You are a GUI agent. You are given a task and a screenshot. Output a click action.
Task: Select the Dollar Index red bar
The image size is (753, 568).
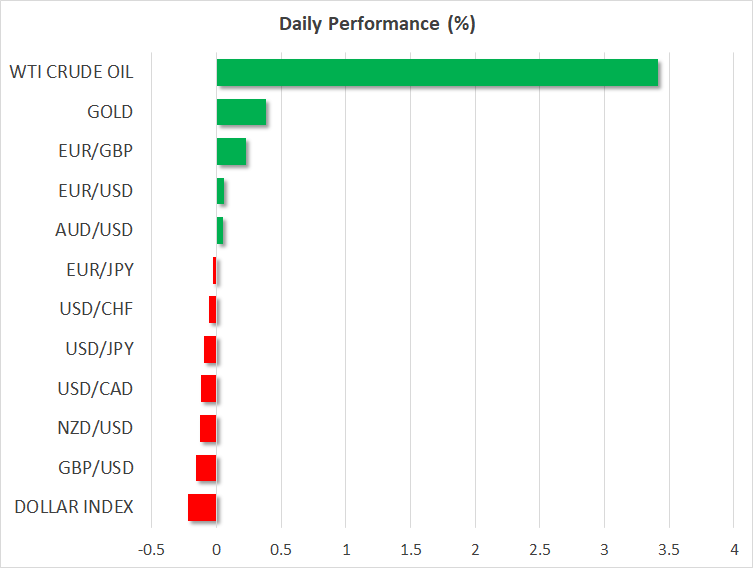202,507
